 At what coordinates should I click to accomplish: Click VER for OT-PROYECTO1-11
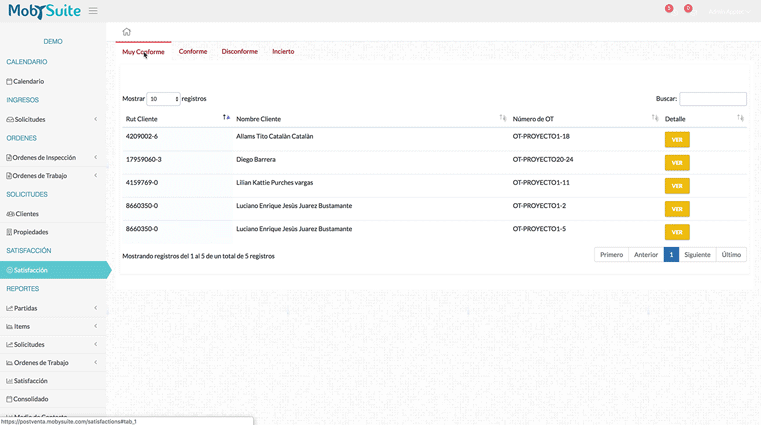click(677, 186)
